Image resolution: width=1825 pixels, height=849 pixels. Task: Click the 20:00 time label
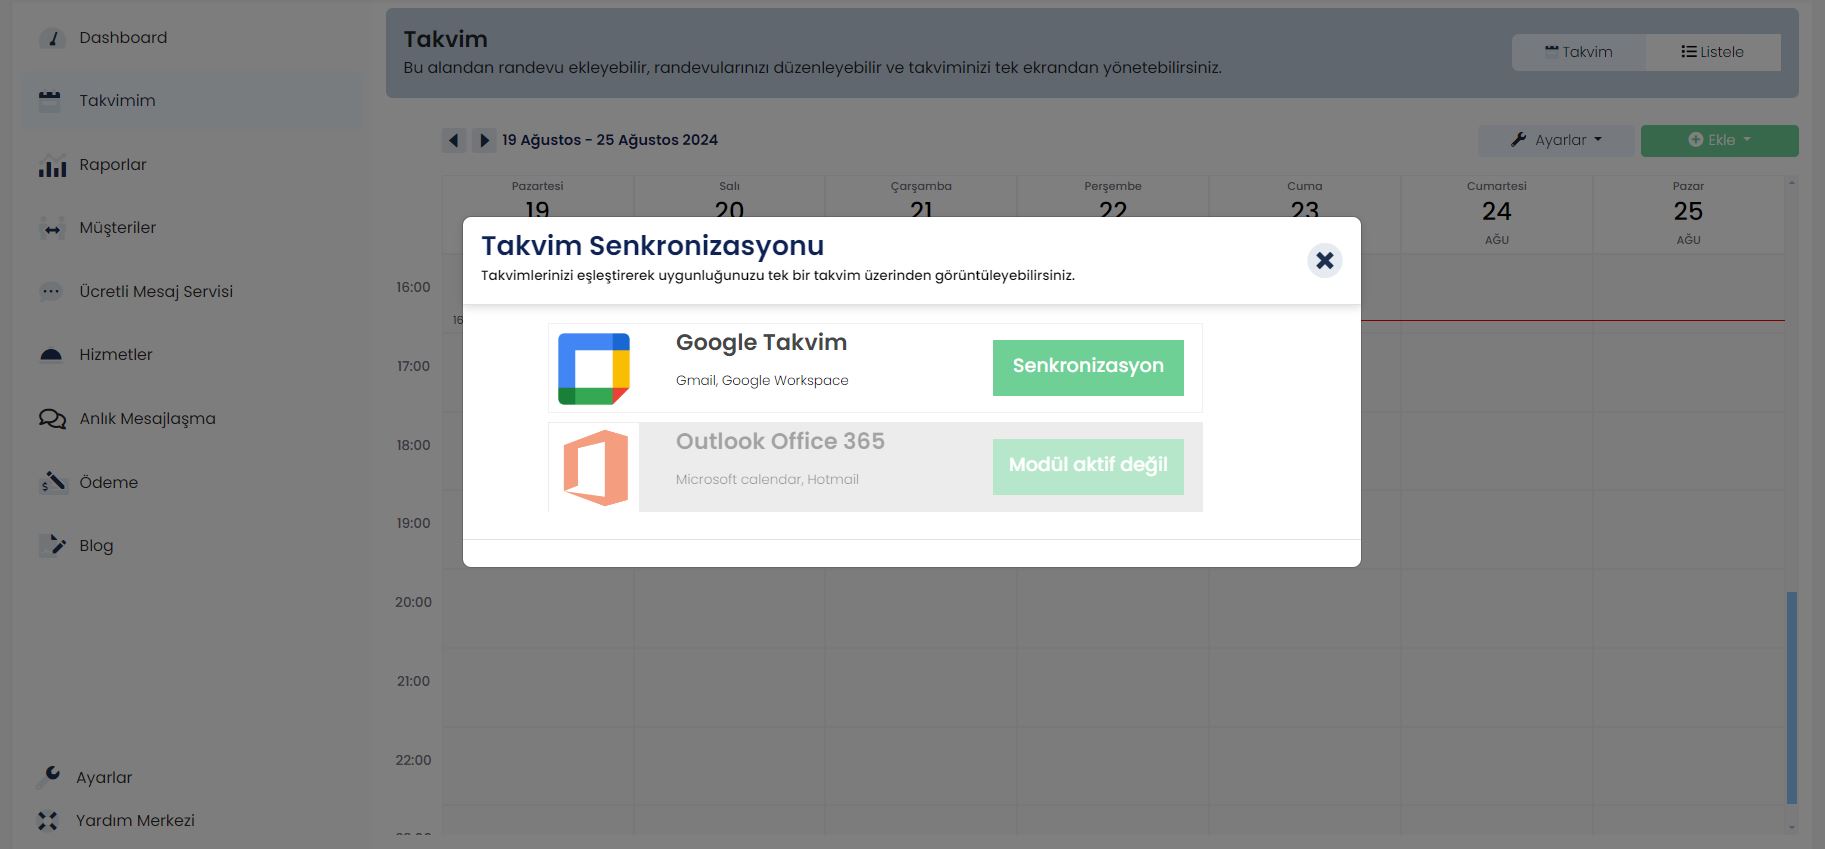pos(413,602)
